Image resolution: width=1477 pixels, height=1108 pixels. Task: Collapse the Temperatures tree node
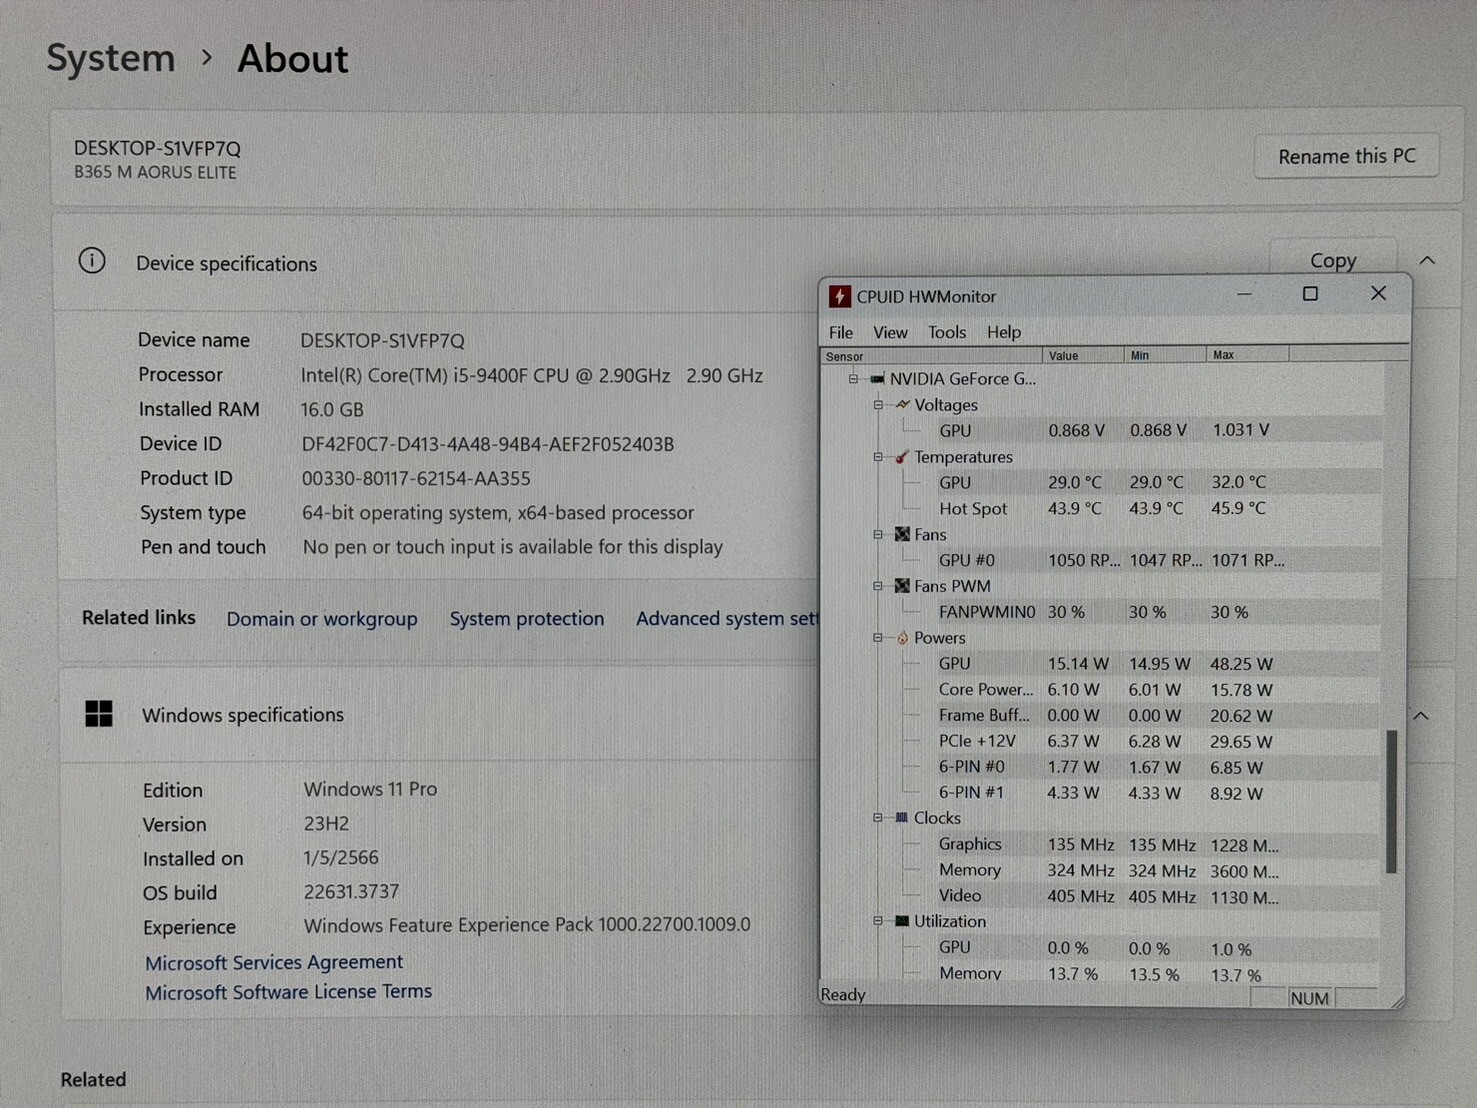(x=878, y=457)
